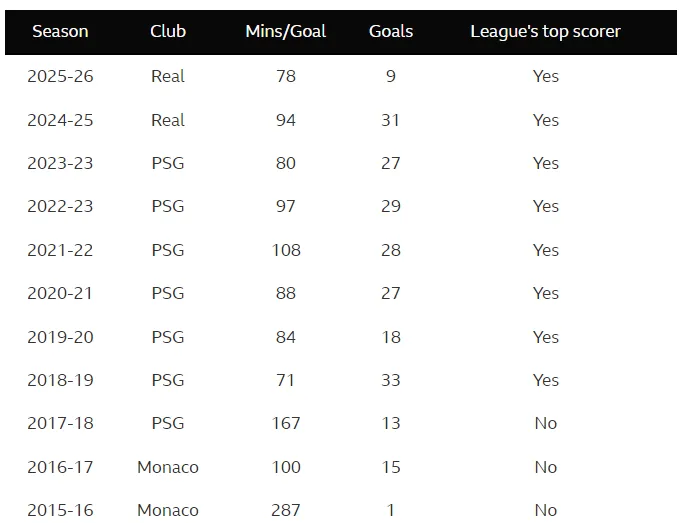Click the Real club cell for 2025-26

pos(168,76)
